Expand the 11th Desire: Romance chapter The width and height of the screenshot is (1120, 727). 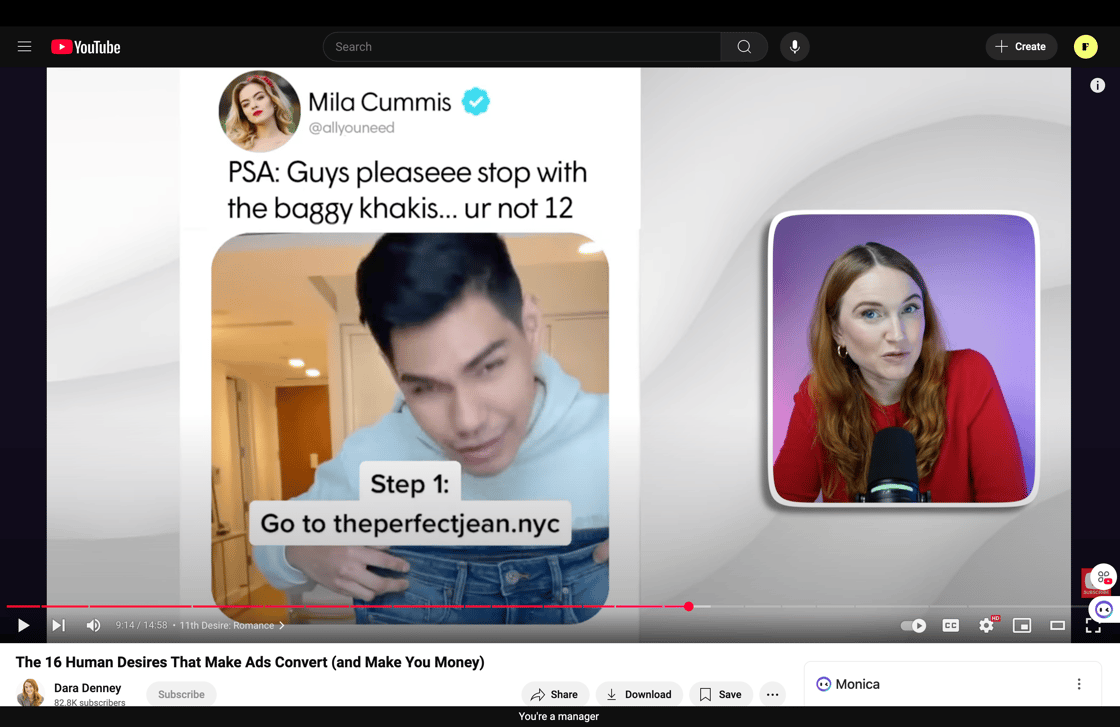pyautogui.click(x=231, y=625)
